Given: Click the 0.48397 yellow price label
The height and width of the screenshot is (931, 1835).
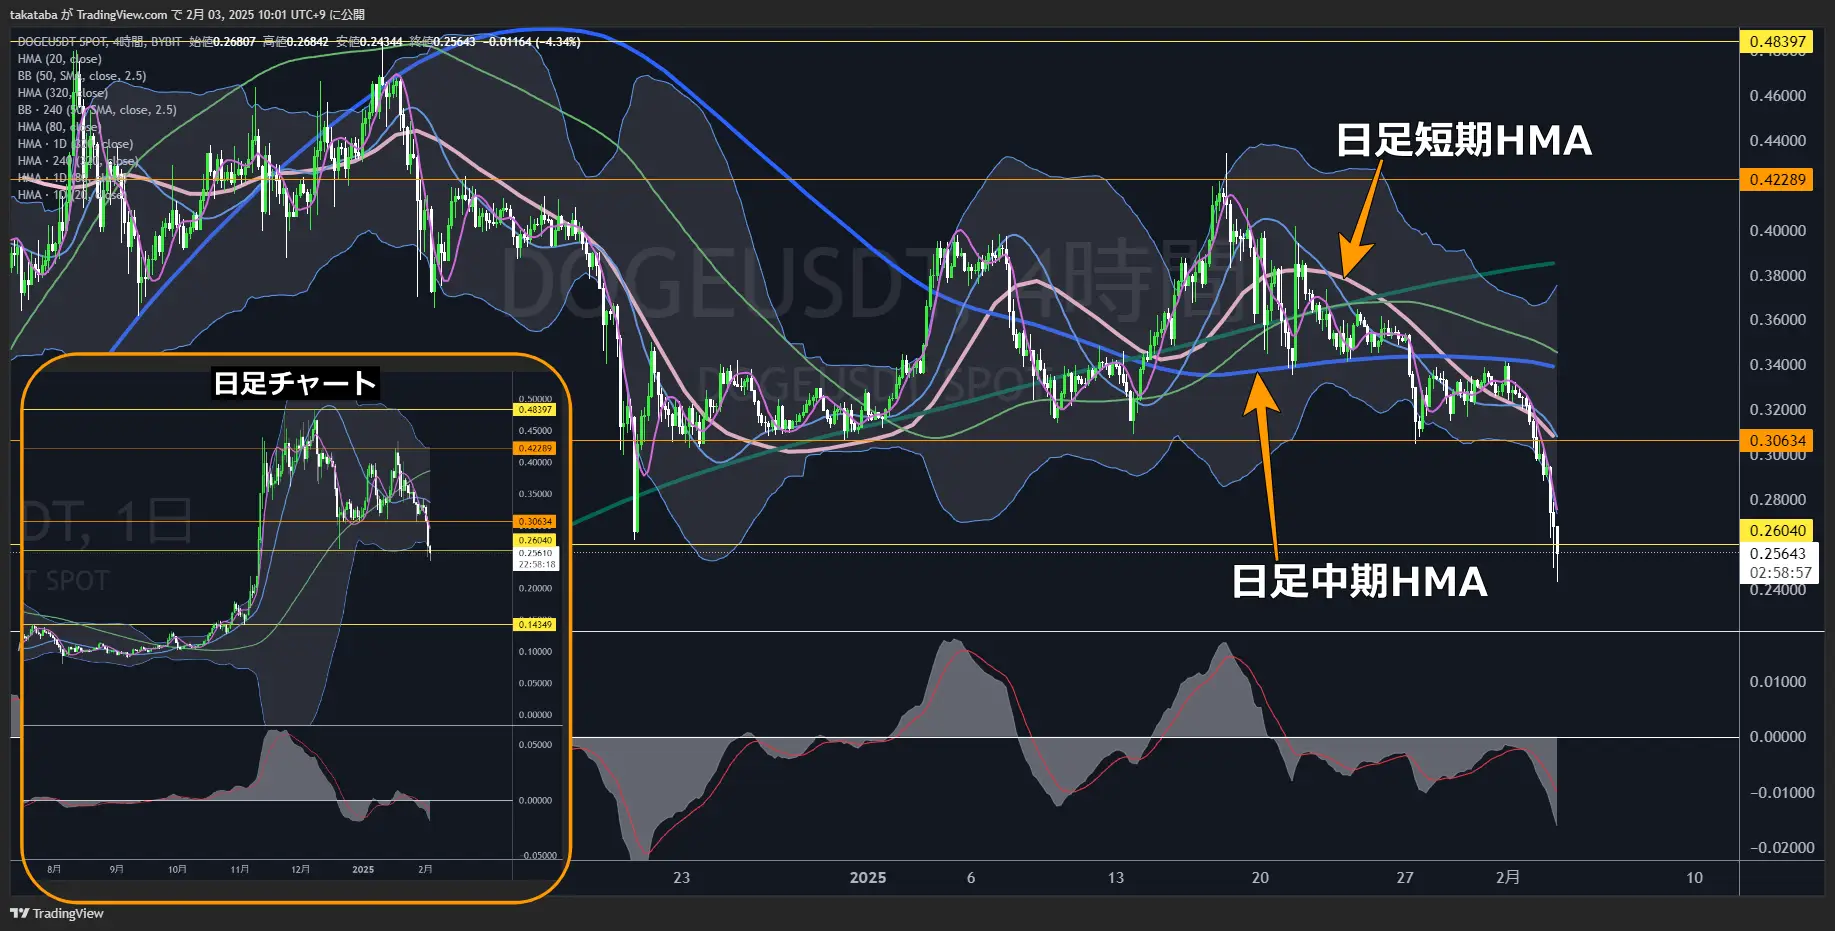Looking at the screenshot, I should click(x=1777, y=41).
